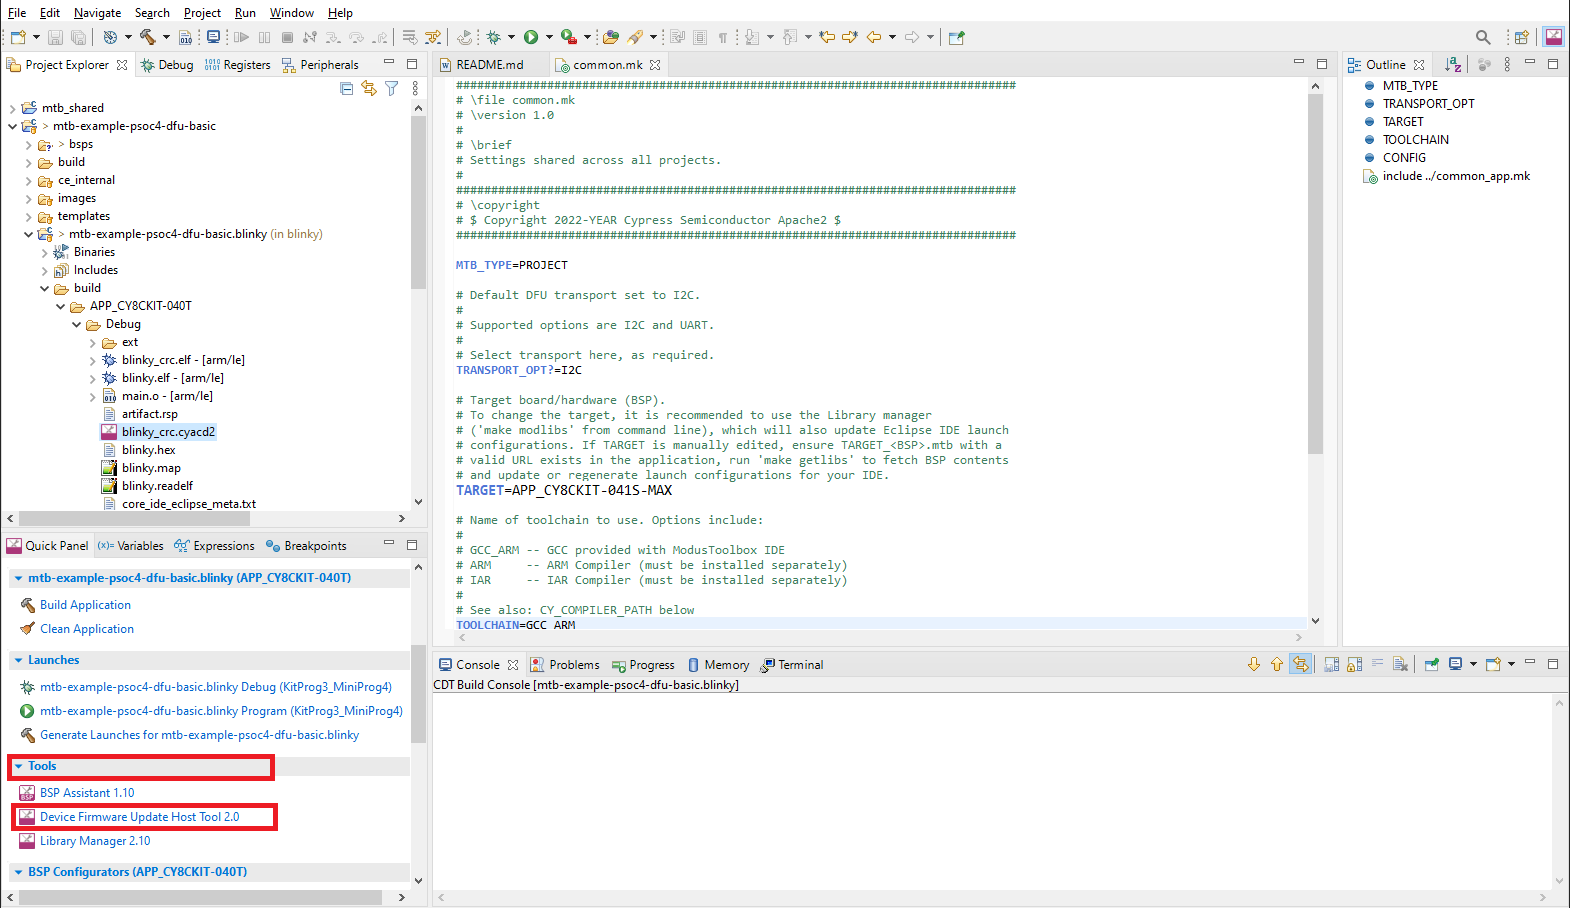Collapse the Launches section in Quick Panel
Image resolution: width=1570 pixels, height=908 pixels.
coord(18,660)
